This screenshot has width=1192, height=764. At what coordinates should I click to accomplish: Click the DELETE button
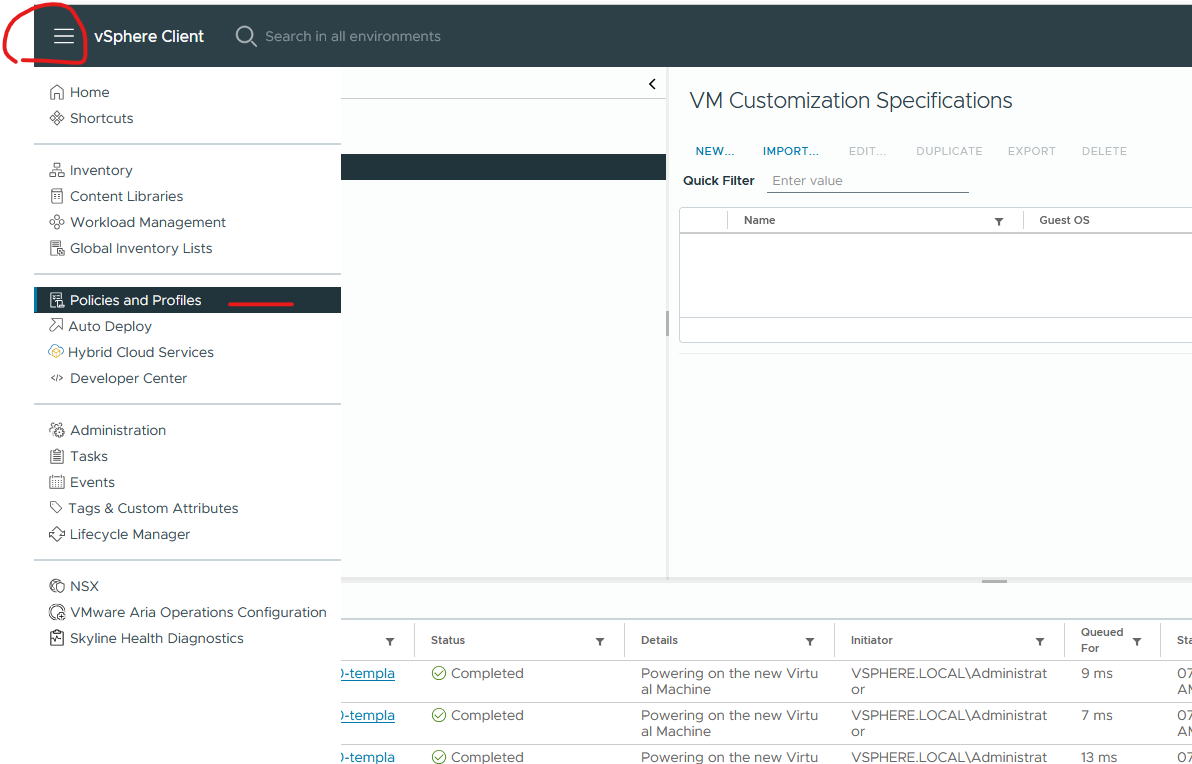(1104, 151)
